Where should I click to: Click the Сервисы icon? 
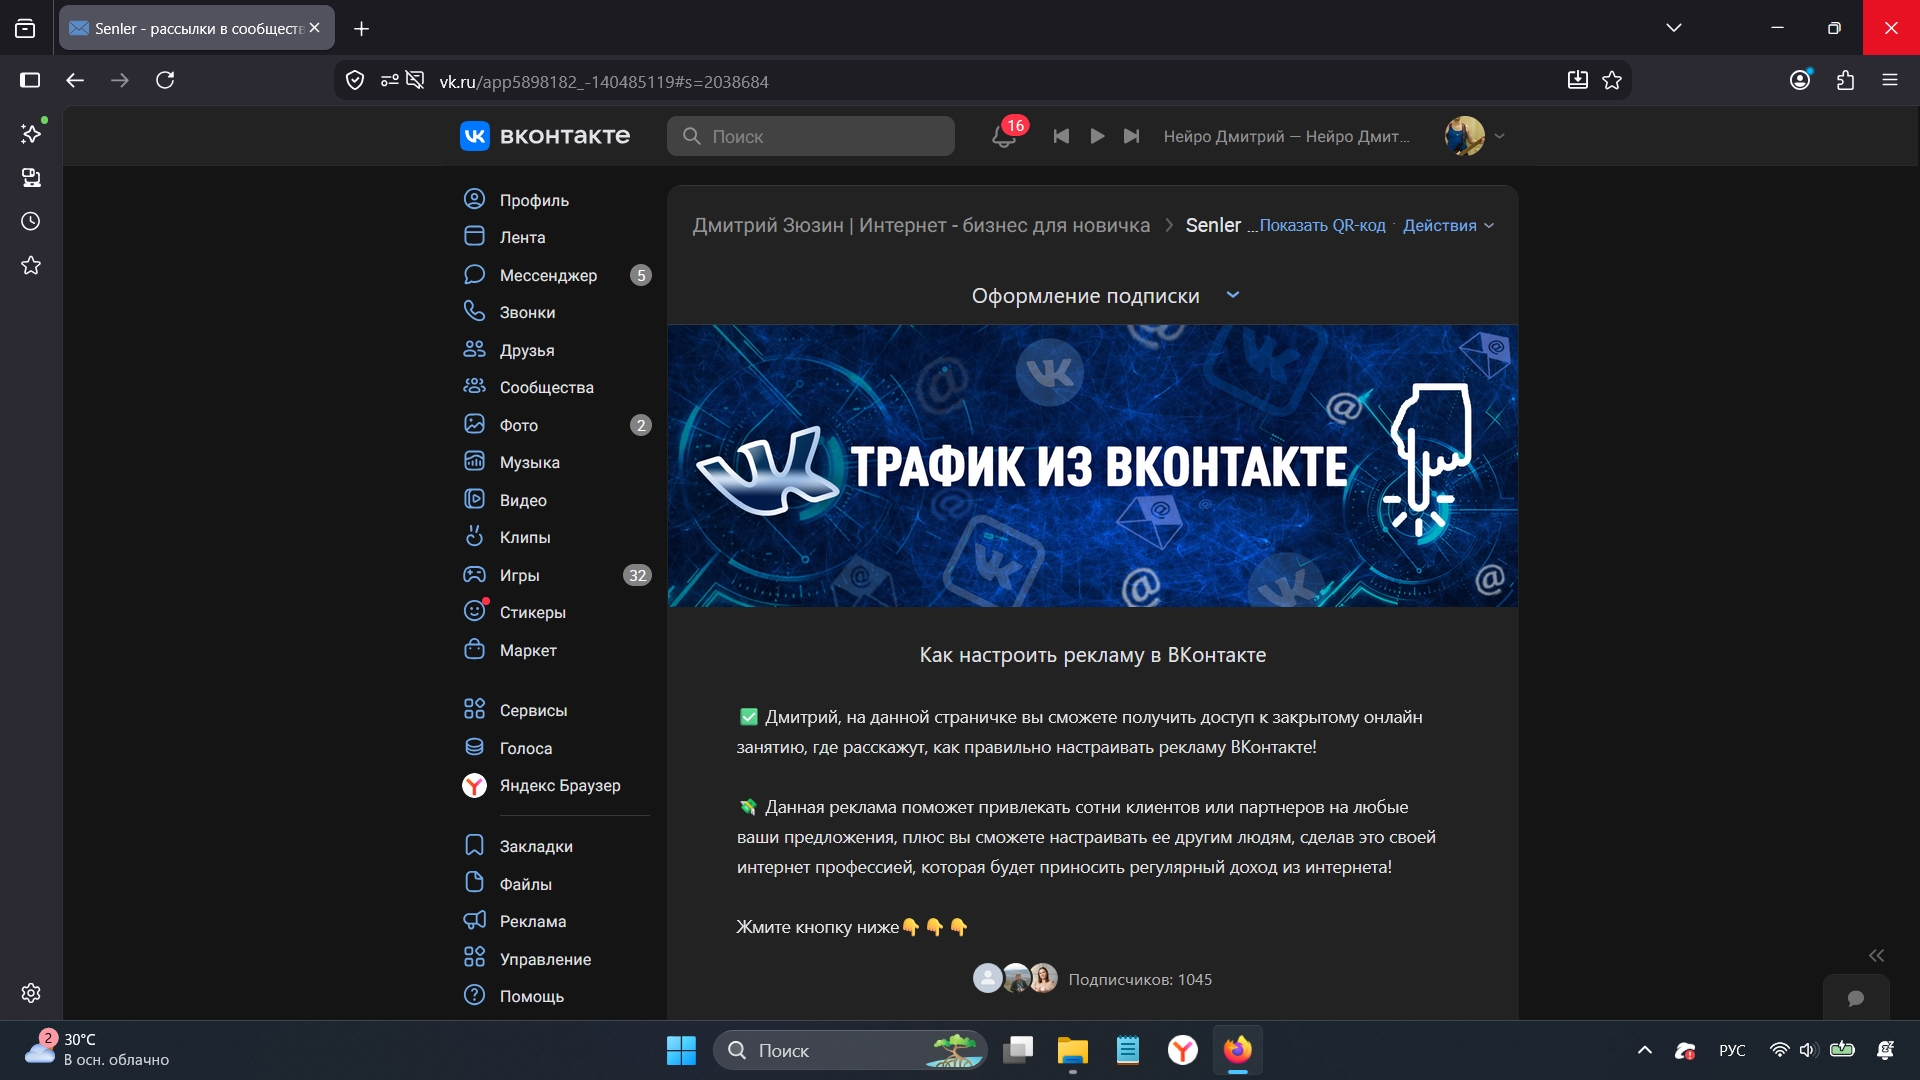474,709
